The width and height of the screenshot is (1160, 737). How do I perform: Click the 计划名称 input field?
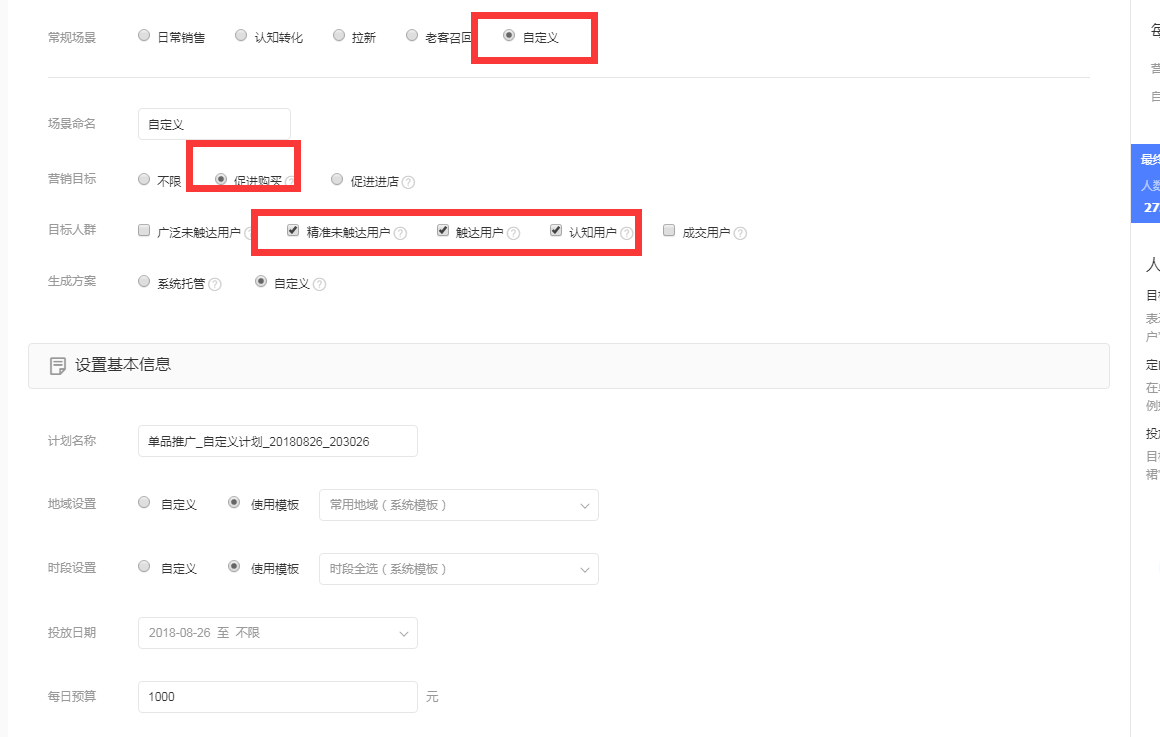[x=277, y=441]
